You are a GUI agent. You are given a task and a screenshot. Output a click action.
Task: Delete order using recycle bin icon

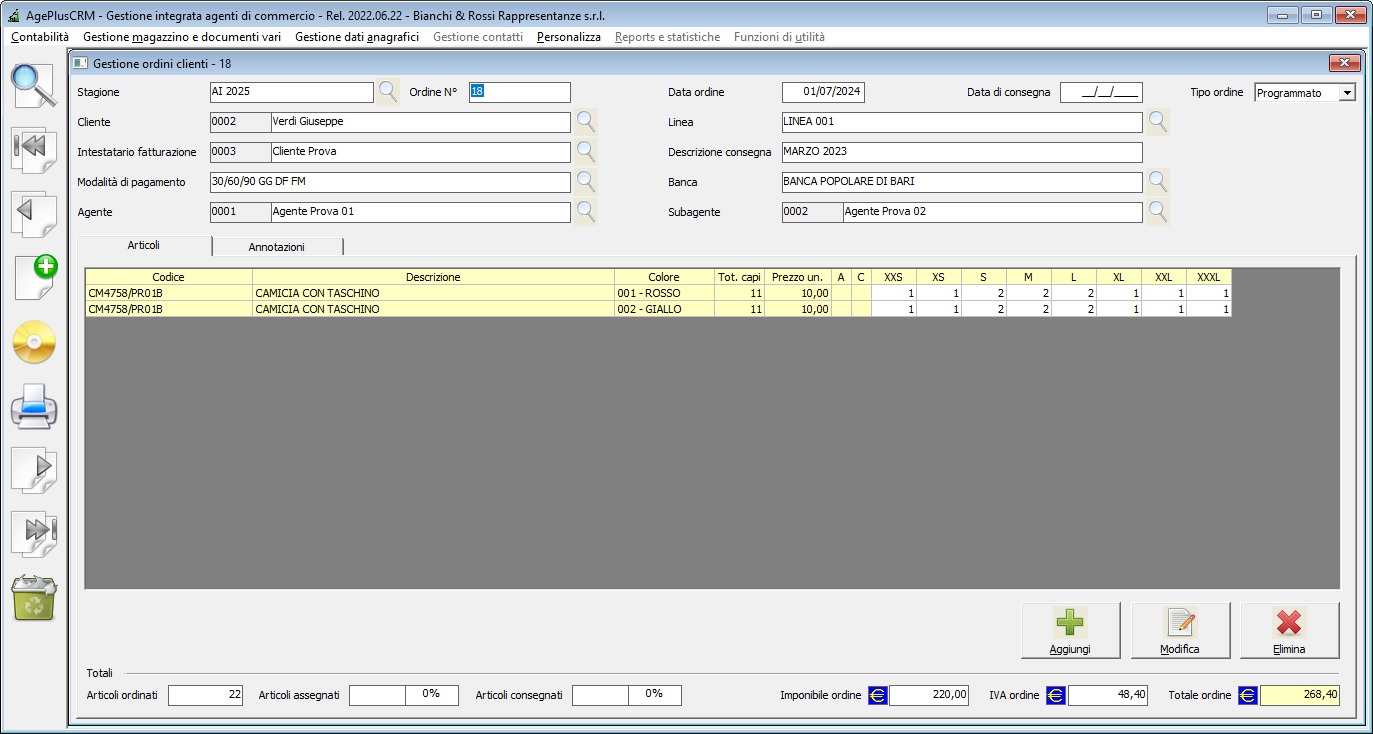pos(34,598)
